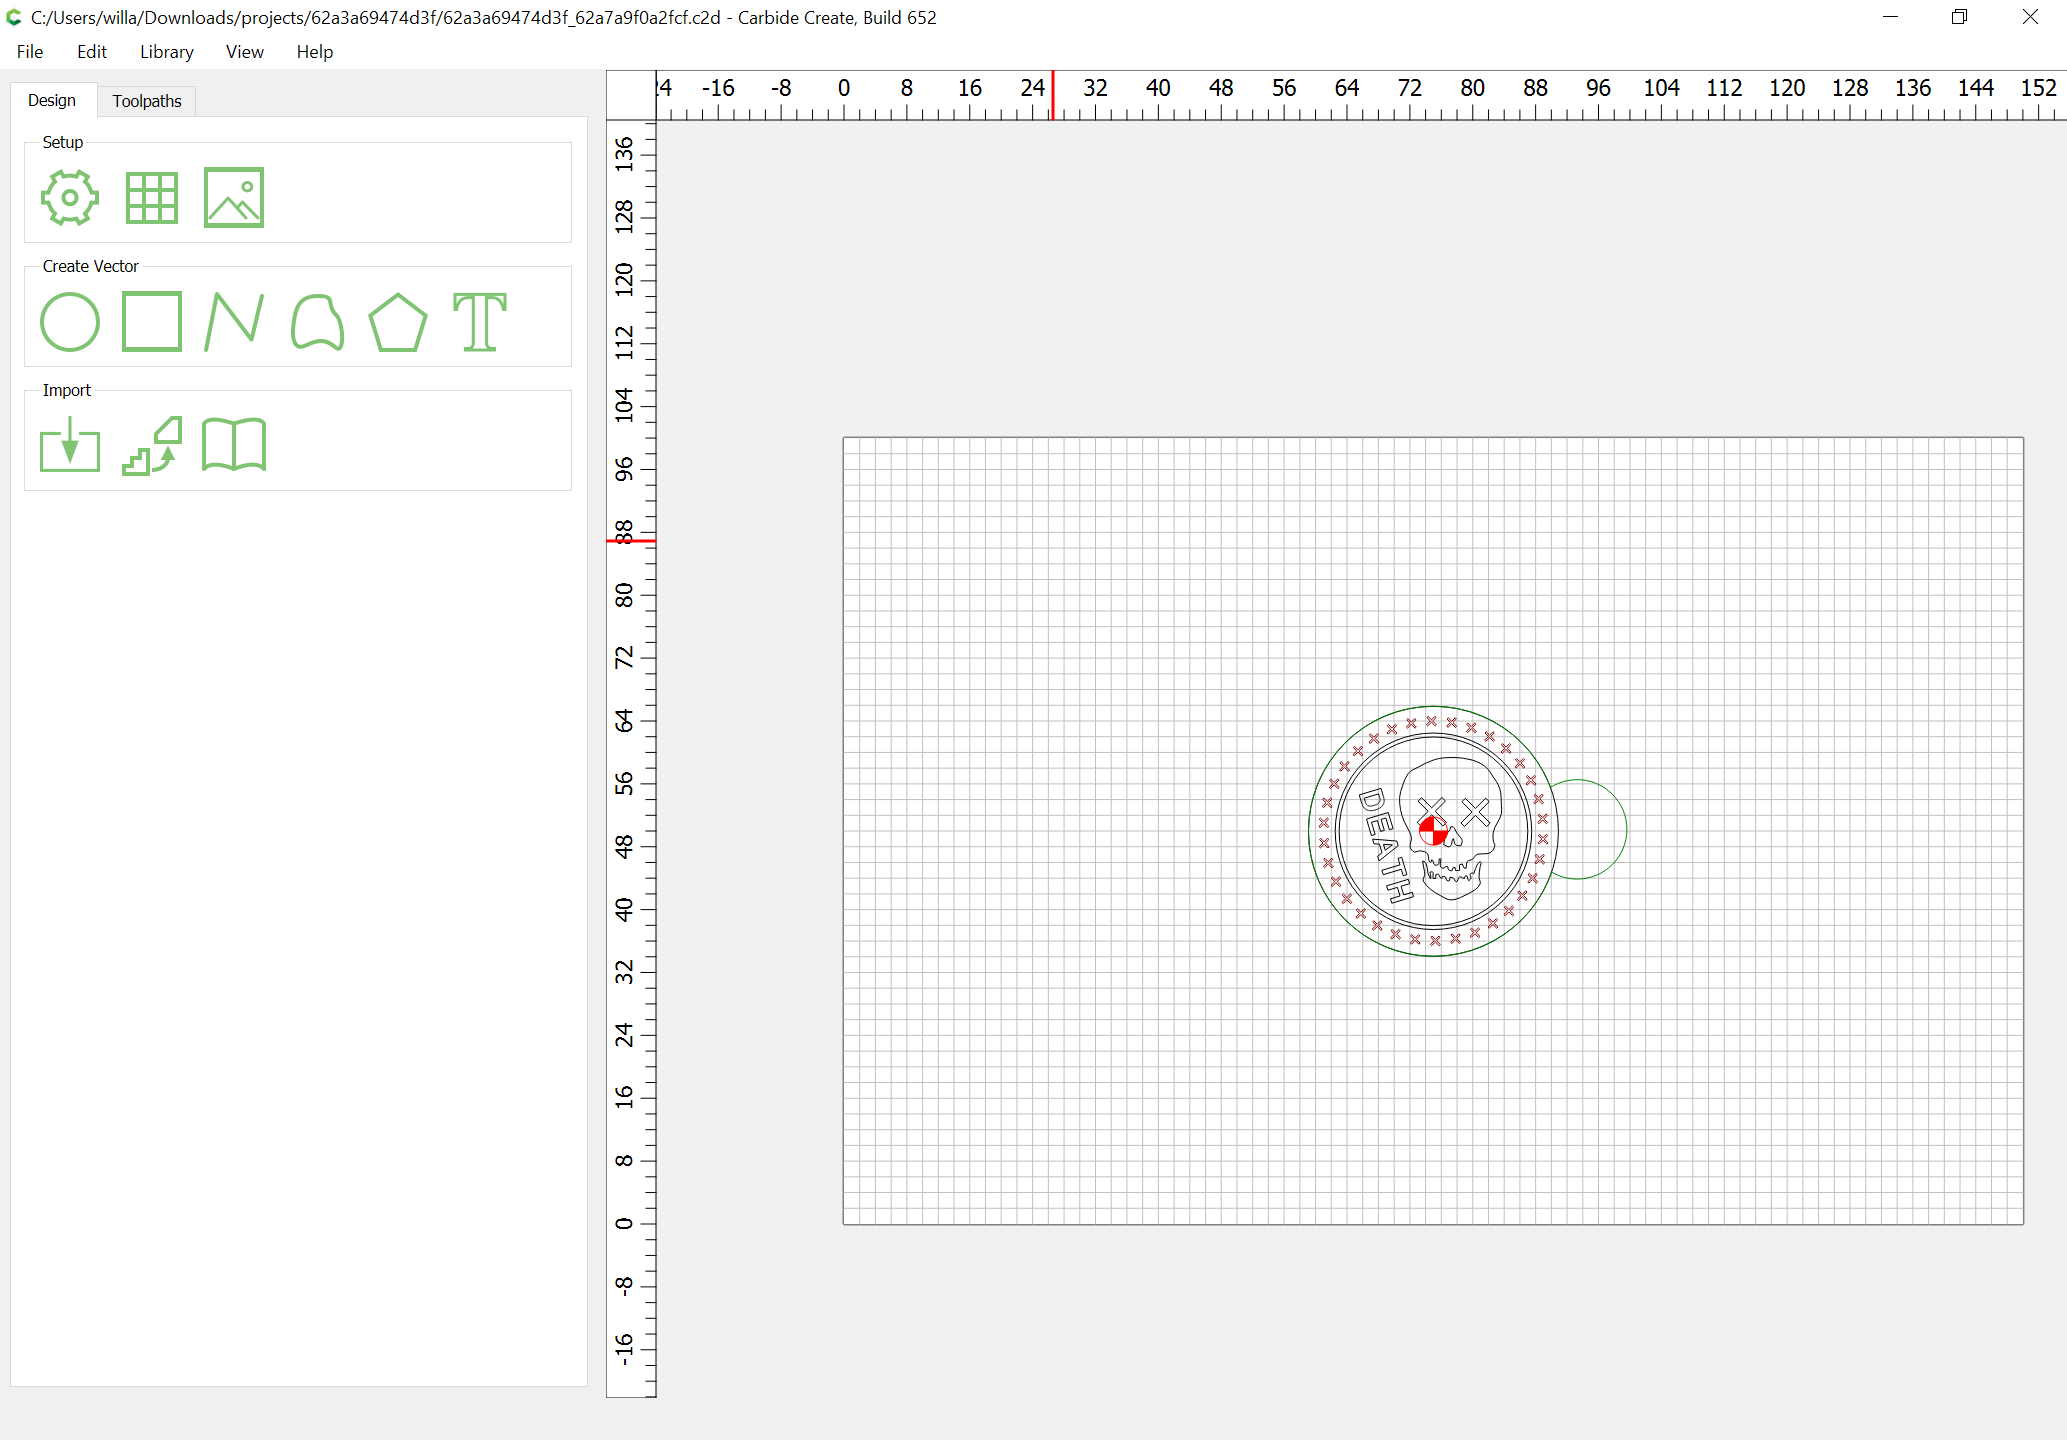This screenshot has height=1440, width=2067.
Task: Switch to the Design tab
Action: [52, 101]
